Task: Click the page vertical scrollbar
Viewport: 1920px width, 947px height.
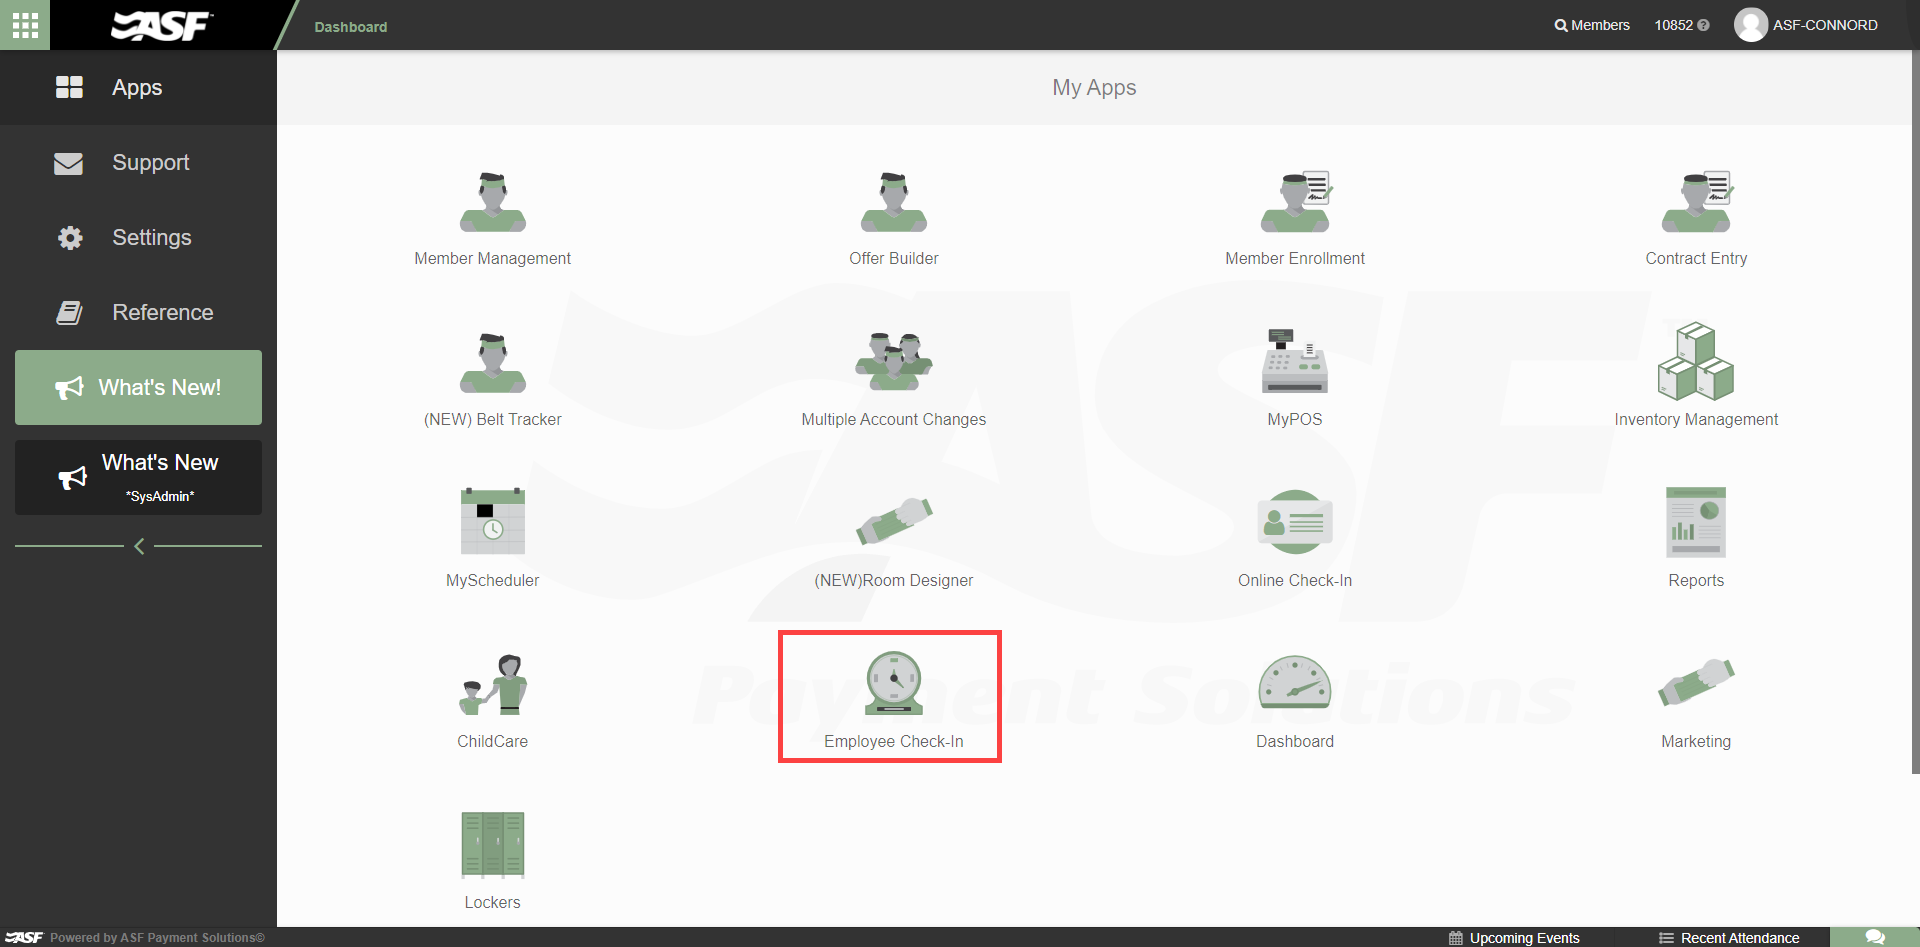Action: tap(1915, 410)
